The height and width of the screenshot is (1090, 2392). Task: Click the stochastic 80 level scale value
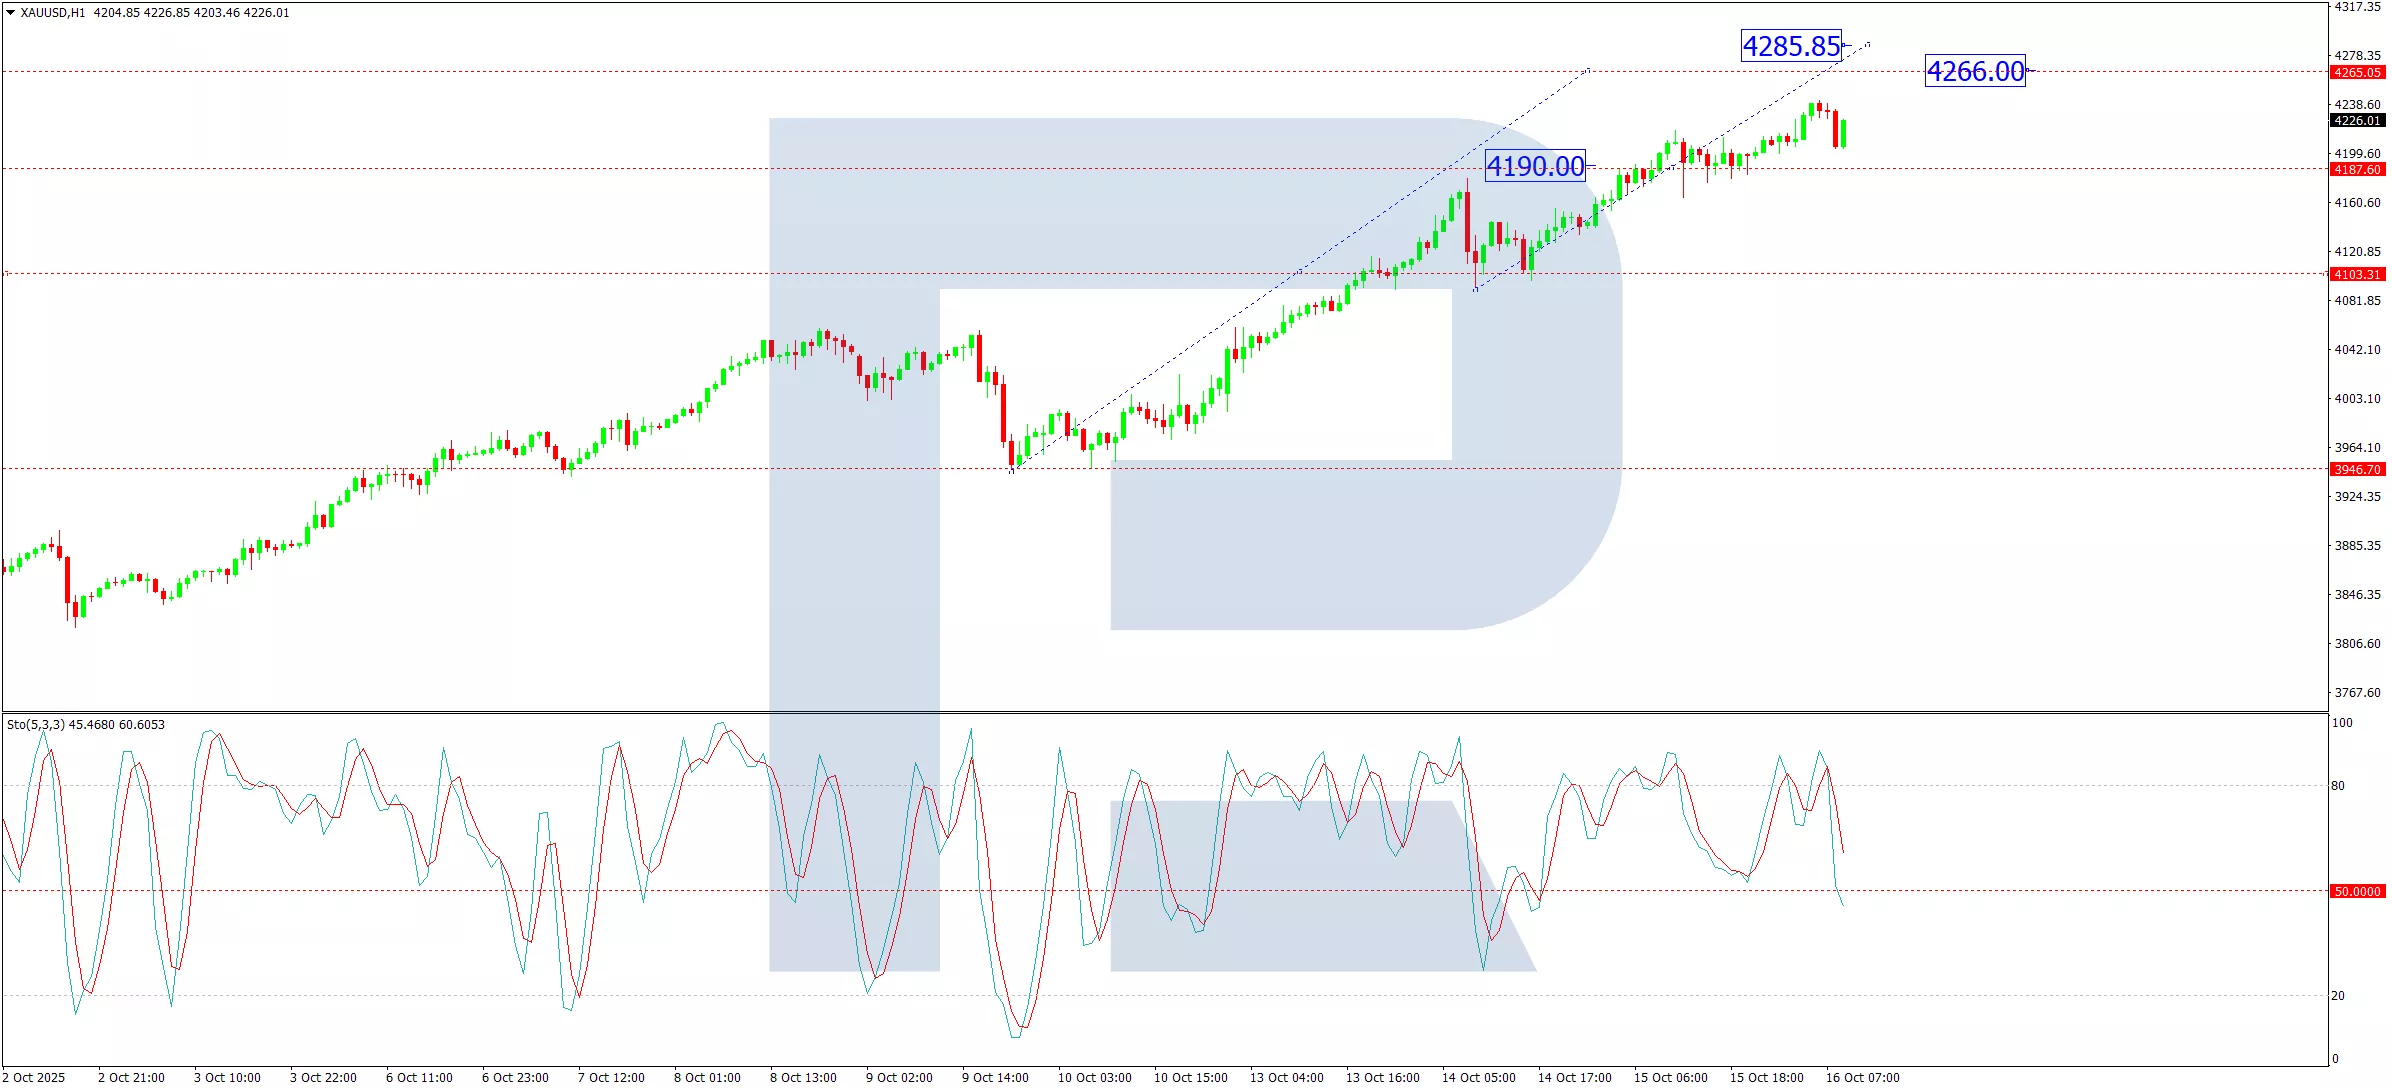[2338, 786]
